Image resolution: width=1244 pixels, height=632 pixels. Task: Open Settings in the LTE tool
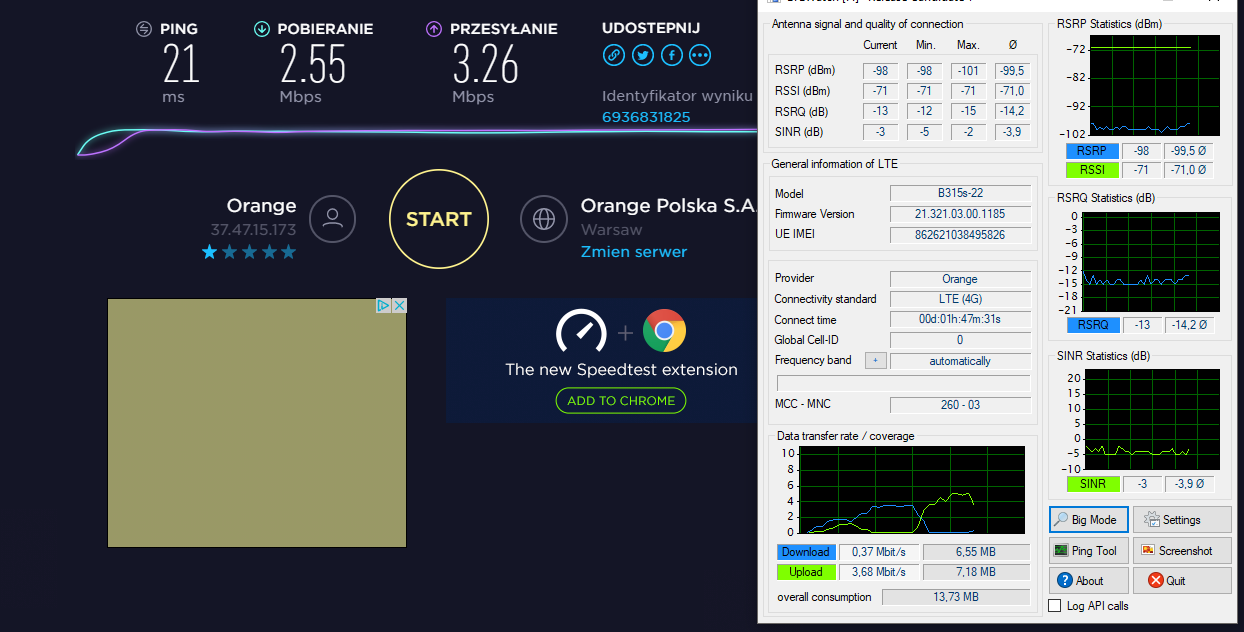[x=1182, y=520]
